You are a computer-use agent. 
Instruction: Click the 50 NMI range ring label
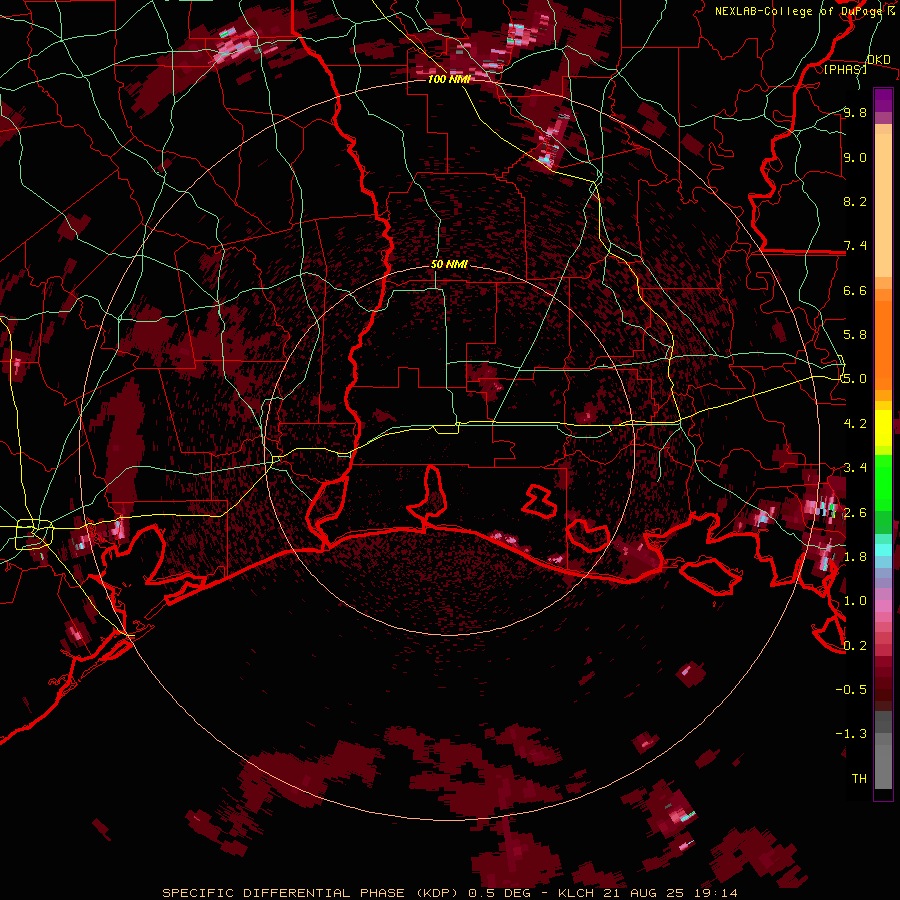(x=449, y=265)
